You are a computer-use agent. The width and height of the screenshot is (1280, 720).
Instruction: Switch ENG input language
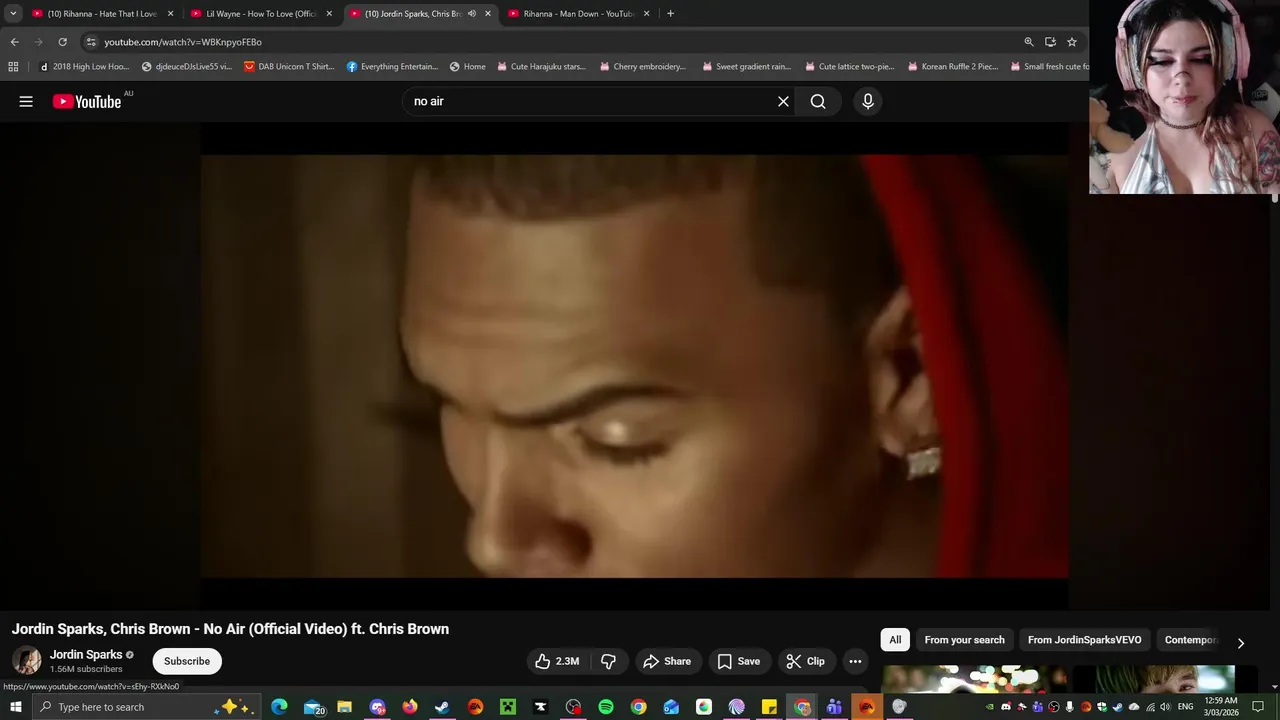pos(1186,707)
